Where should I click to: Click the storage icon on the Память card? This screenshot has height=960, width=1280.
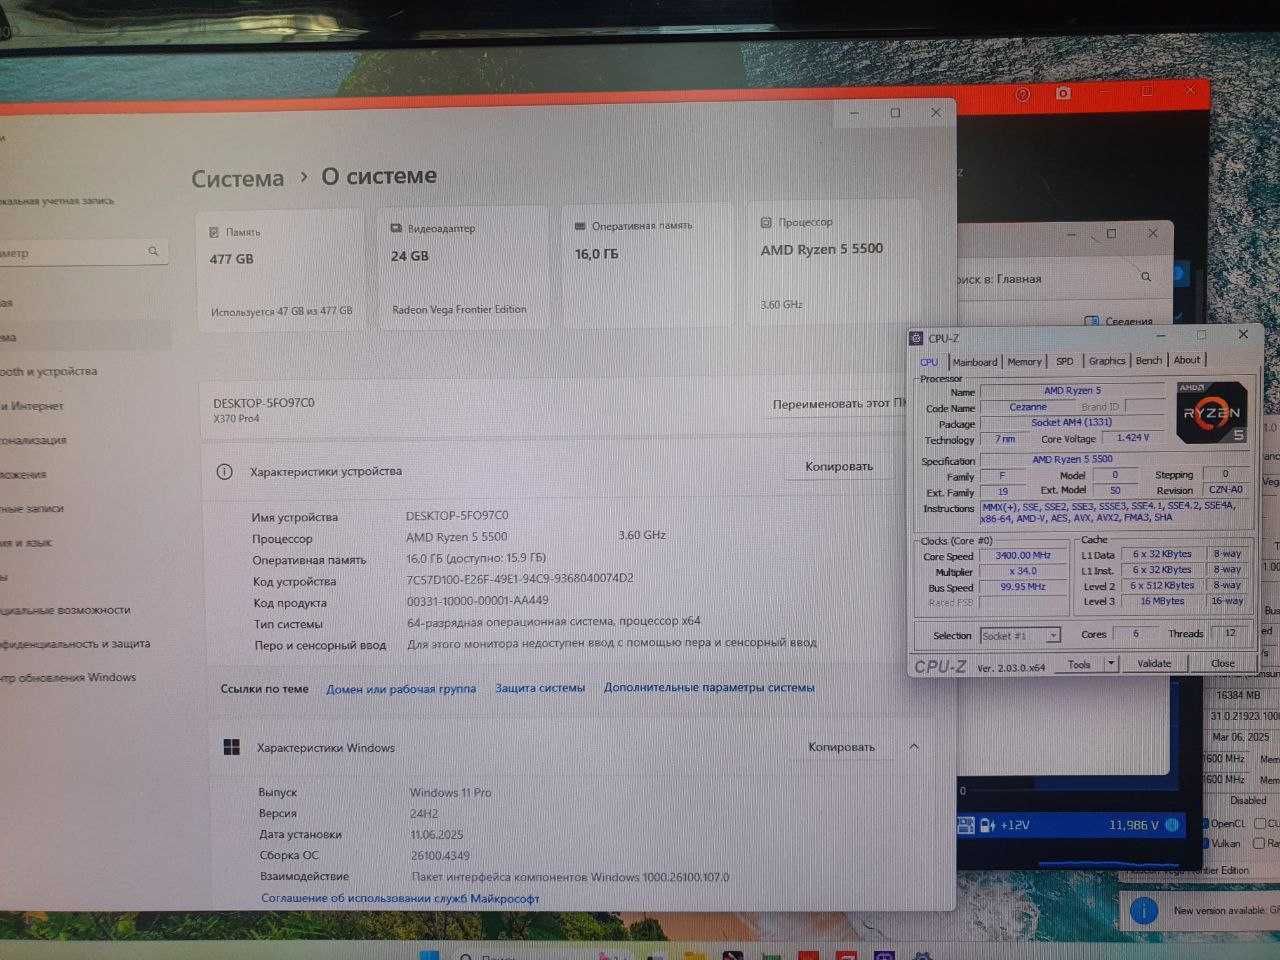pyautogui.click(x=214, y=232)
